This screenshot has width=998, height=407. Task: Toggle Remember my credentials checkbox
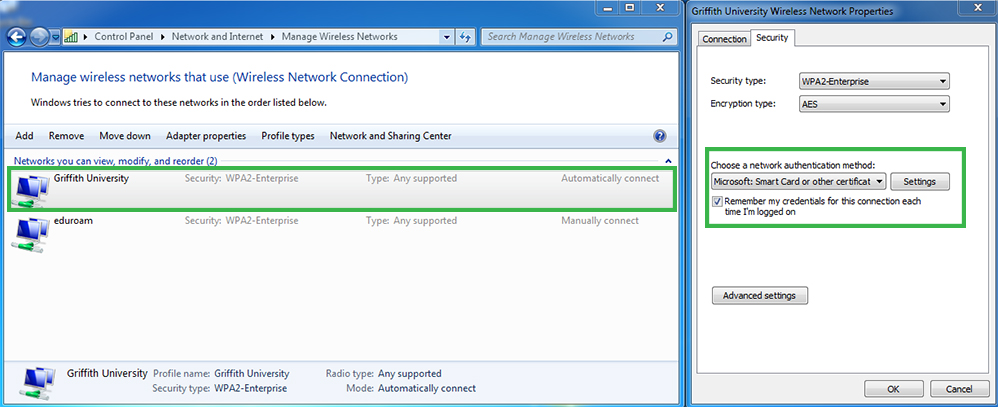pos(718,201)
